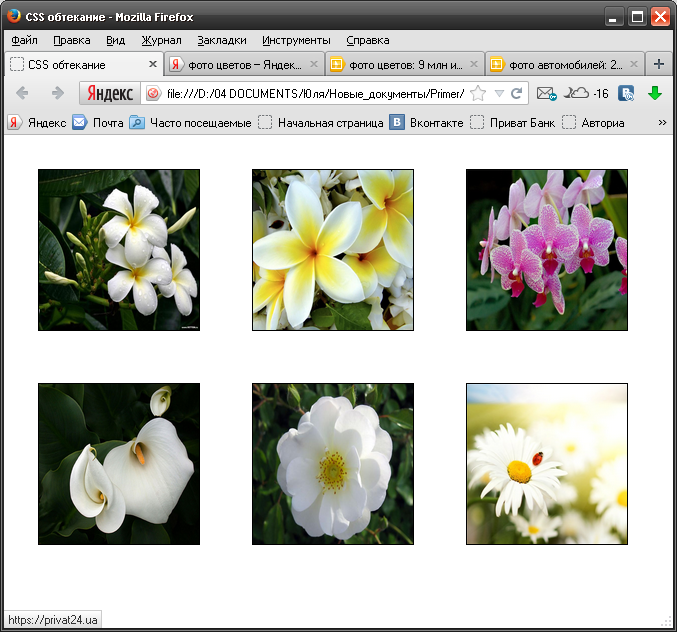677x632 pixels.
Task: Open the Yandex mail envelope toolbar icon
Action: pyautogui.click(x=545, y=93)
